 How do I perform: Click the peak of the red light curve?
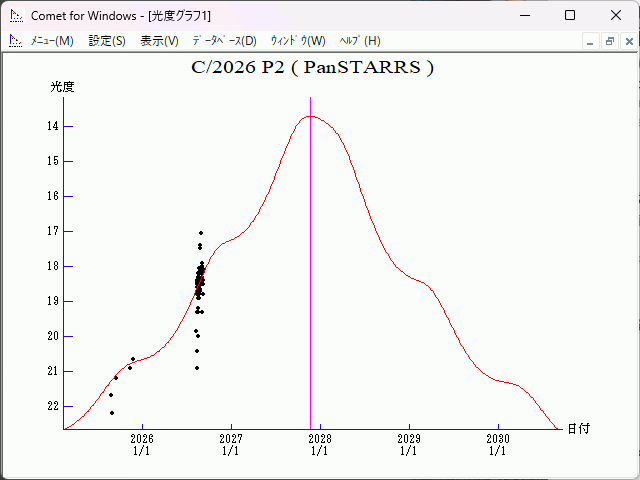point(311,116)
